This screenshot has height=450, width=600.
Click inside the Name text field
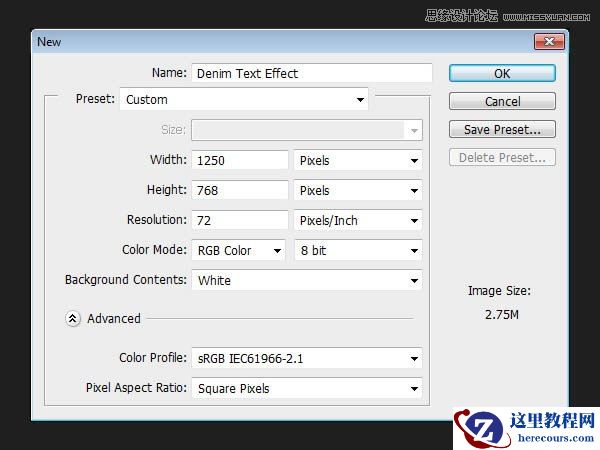pos(312,73)
